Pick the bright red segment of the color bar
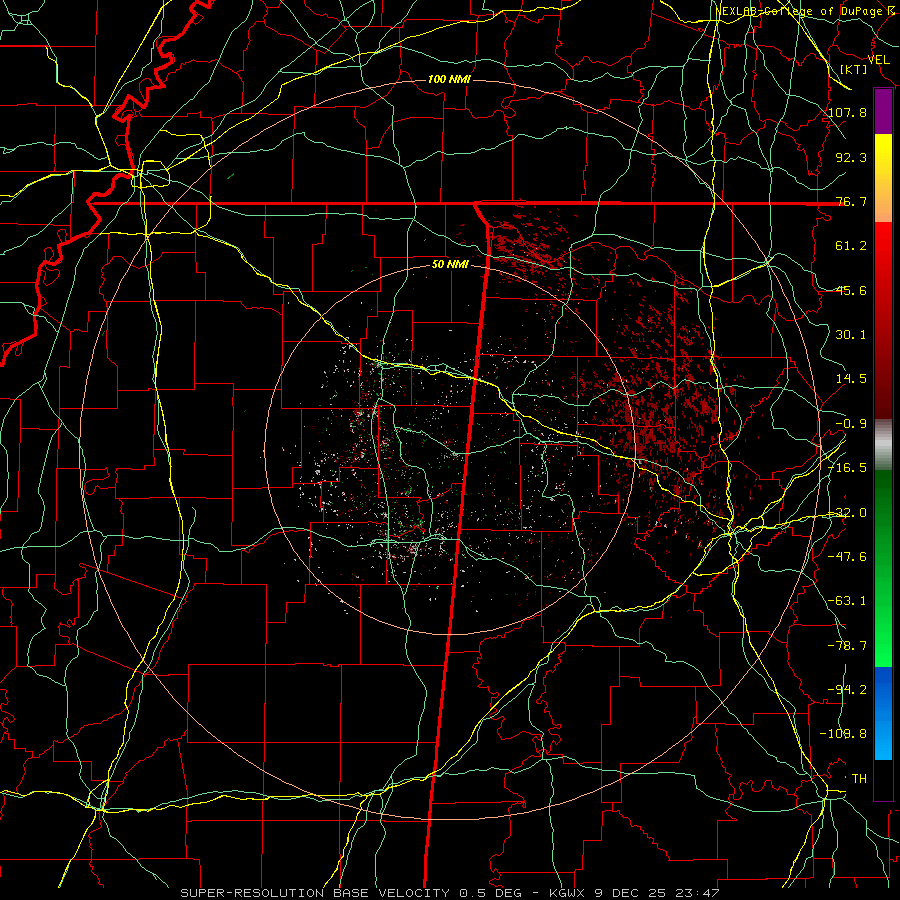Screen dimensions: 900x900 coord(883,244)
